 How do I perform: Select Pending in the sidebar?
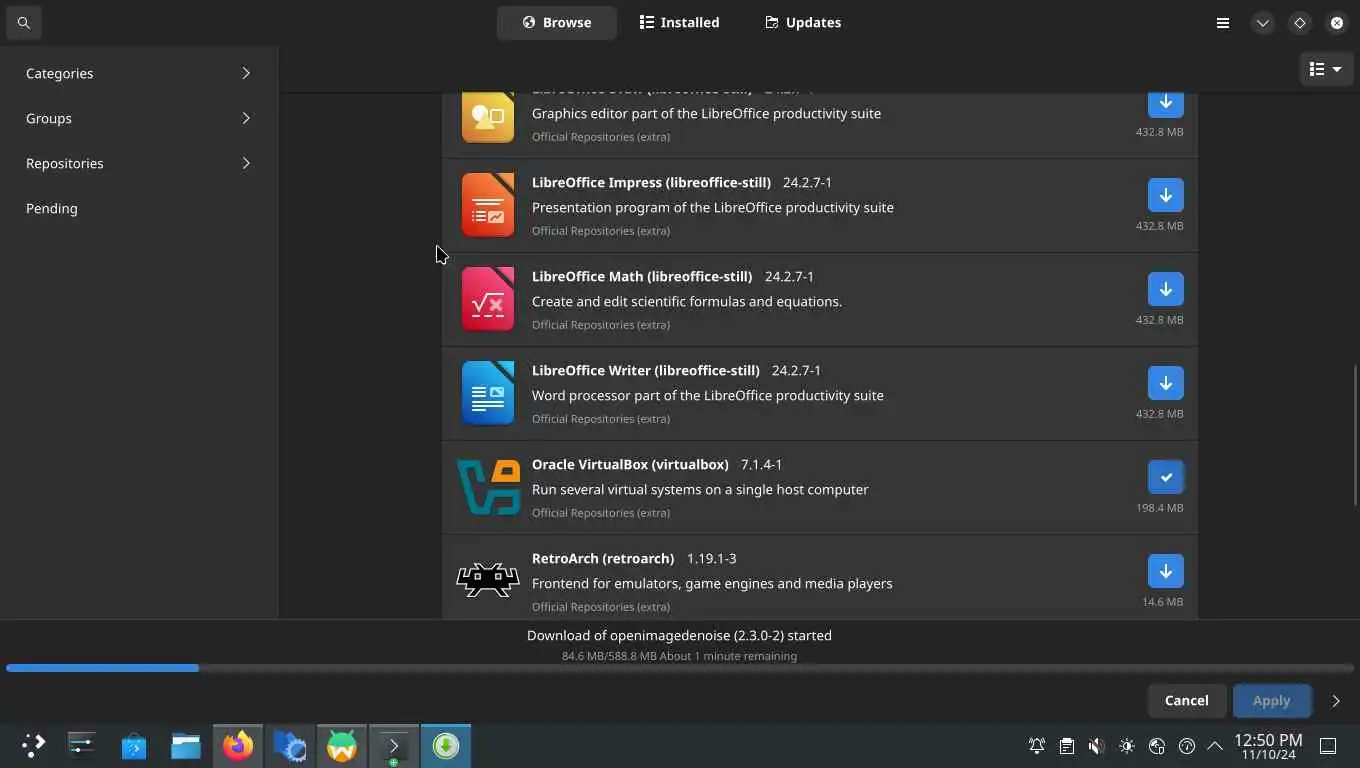pyautogui.click(x=138, y=208)
